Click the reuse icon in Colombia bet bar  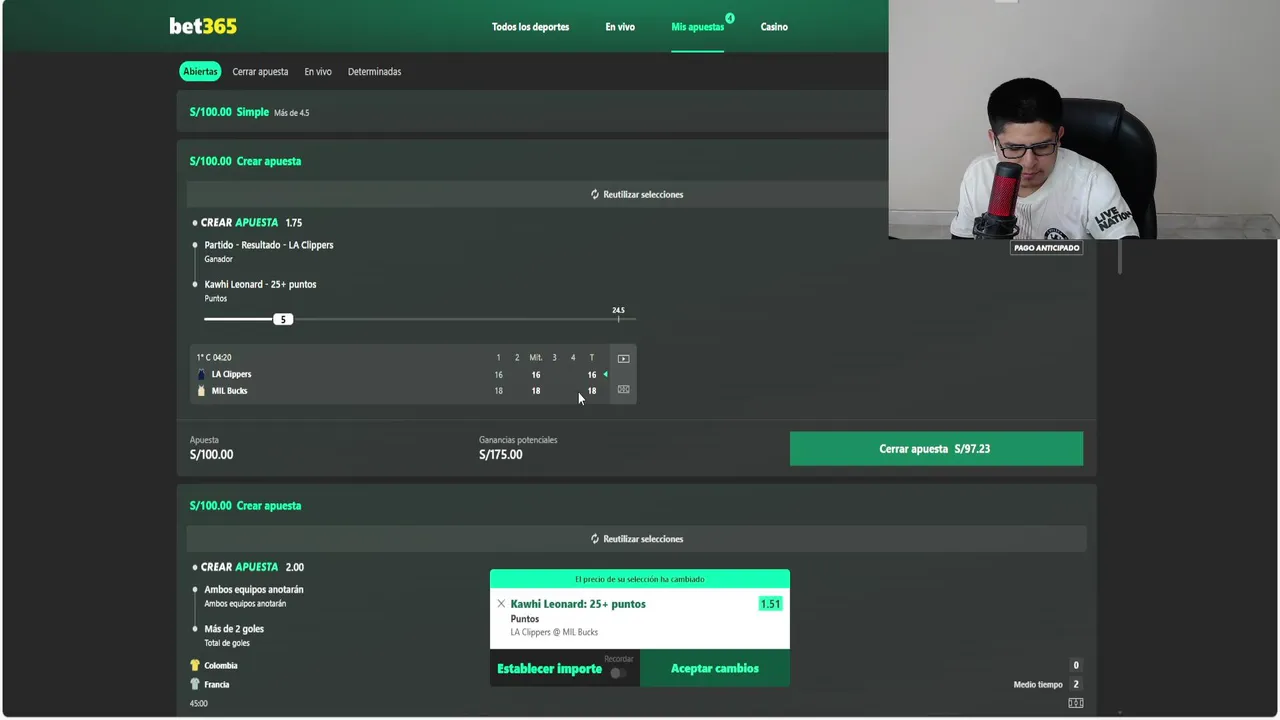coord(595,539)
